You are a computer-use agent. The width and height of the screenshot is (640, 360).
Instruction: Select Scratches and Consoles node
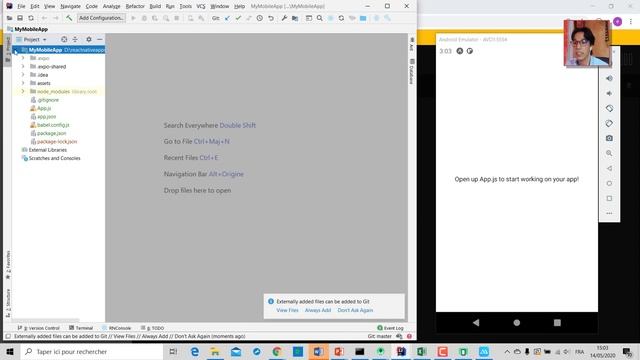point(54,158)
